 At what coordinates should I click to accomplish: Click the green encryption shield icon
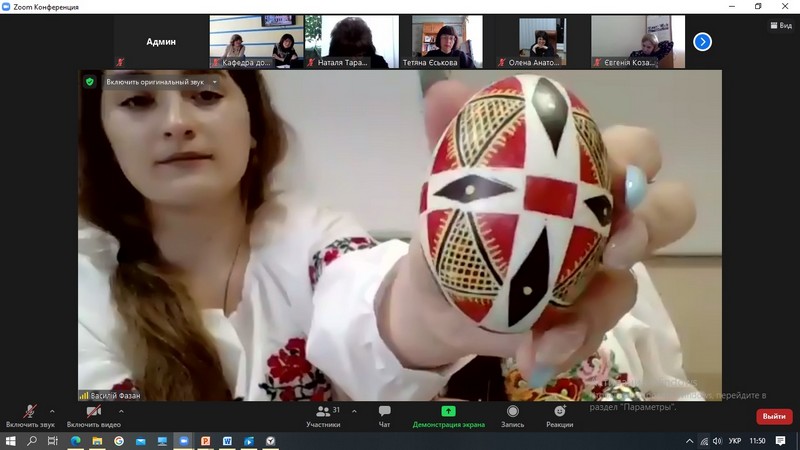coord(90,82)
